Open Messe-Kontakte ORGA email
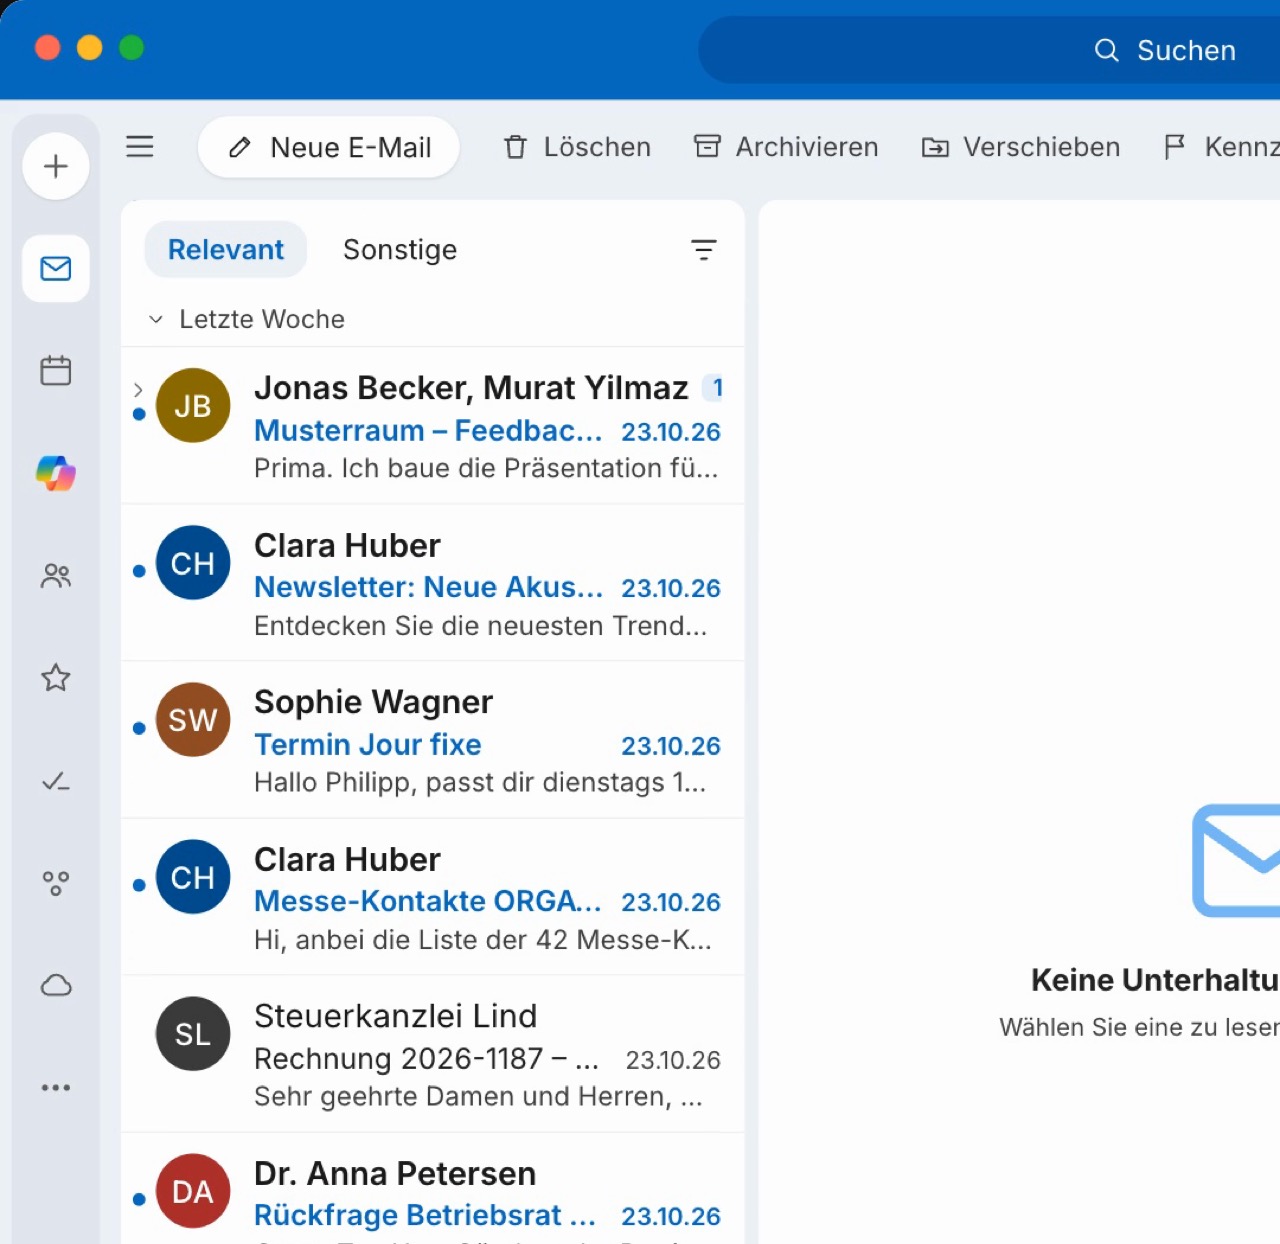 pos(433,897)
